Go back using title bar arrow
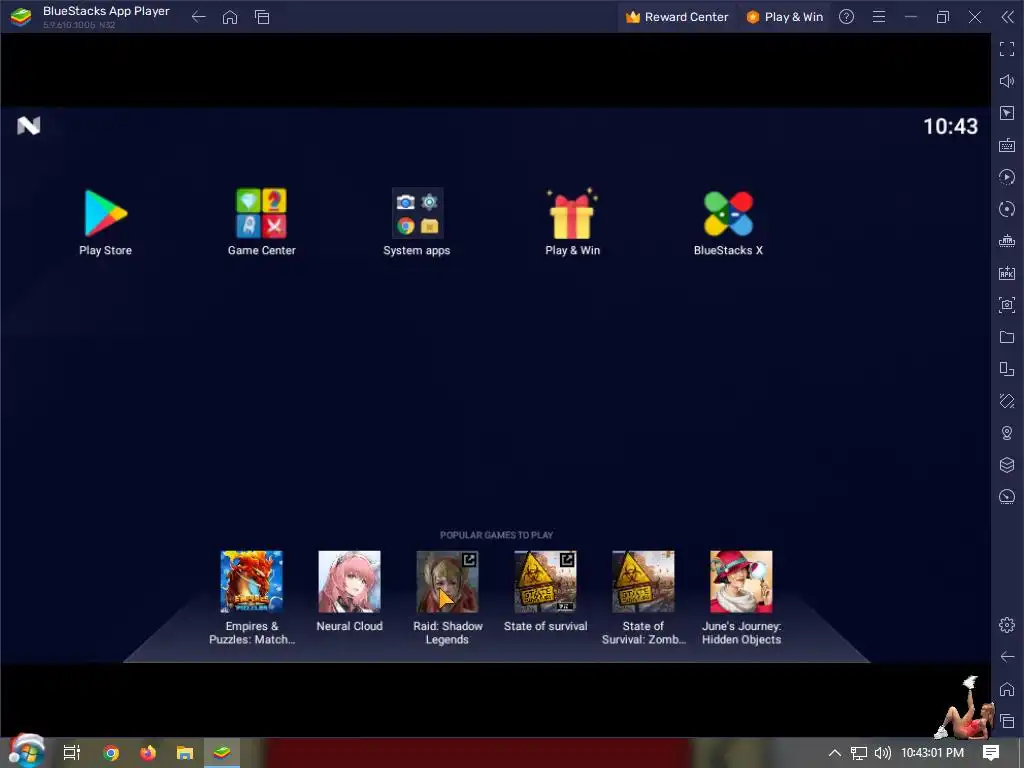Image resolution: width=1024 pixels, height=768 pixels. click(x=199, y=17)
